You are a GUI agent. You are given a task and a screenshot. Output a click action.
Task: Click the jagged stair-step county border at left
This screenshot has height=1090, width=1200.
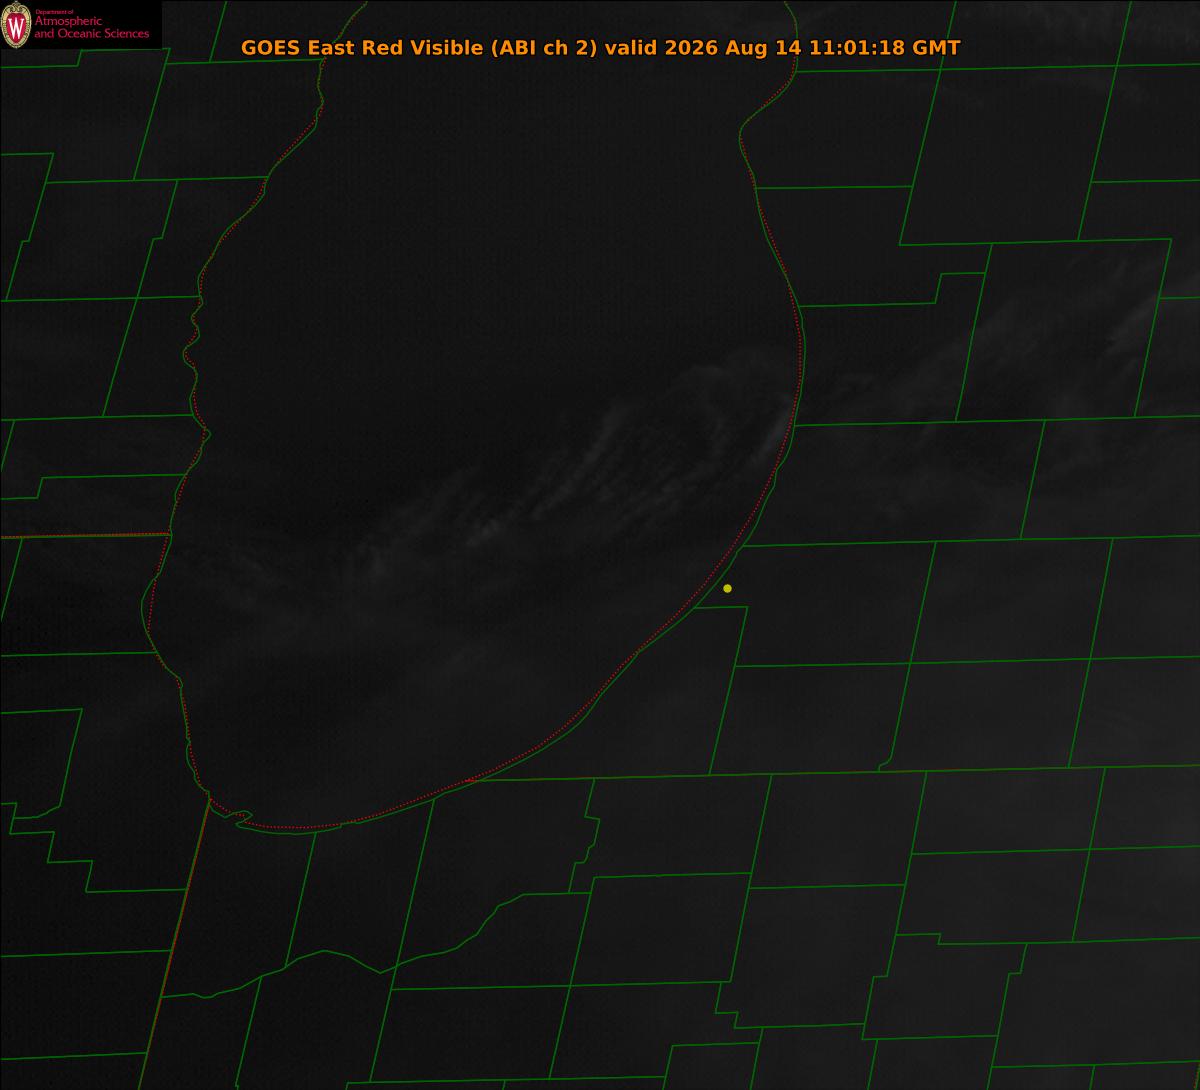tap(50, 850)
